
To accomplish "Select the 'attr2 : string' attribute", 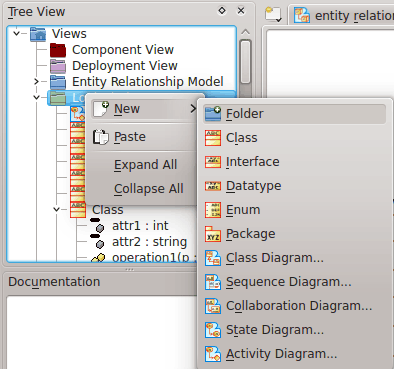I will (x=149, y=242).
